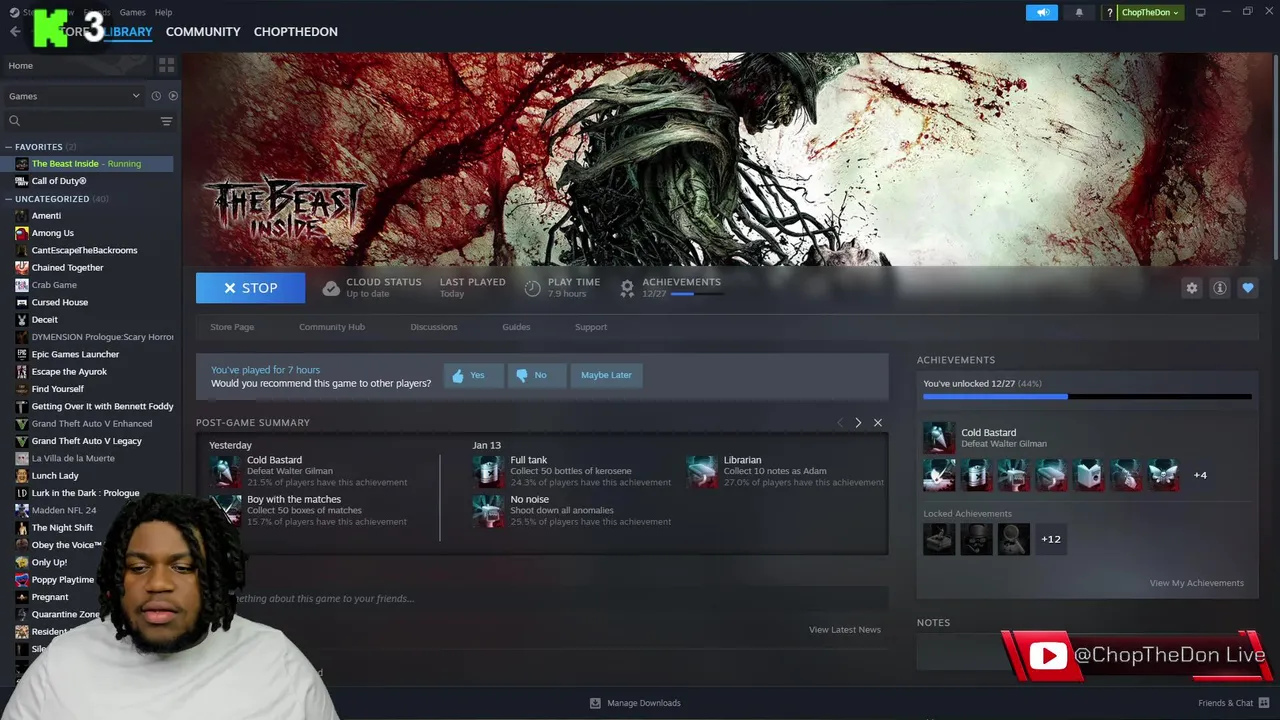Switch library to grid collections view
The height and width of the screenshot is (720, 1280).
pyautogui.click(x=166, y=65)
